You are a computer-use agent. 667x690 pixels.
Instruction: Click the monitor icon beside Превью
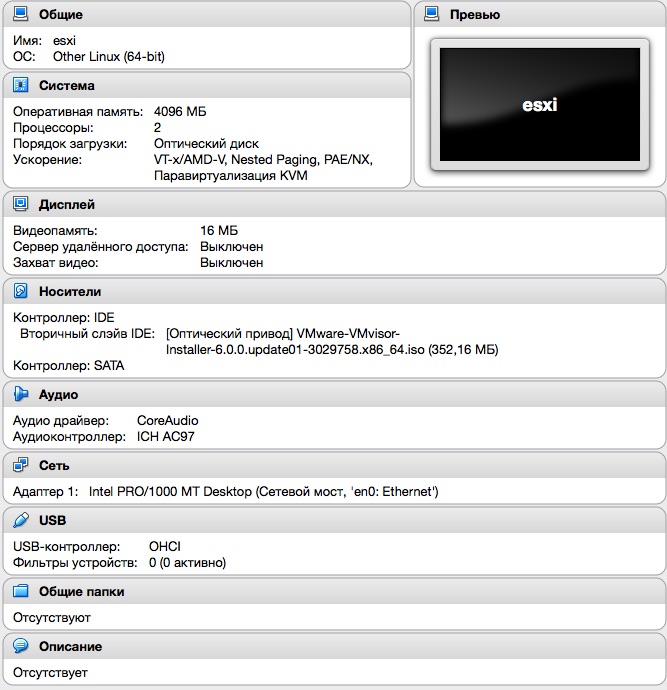432,15
